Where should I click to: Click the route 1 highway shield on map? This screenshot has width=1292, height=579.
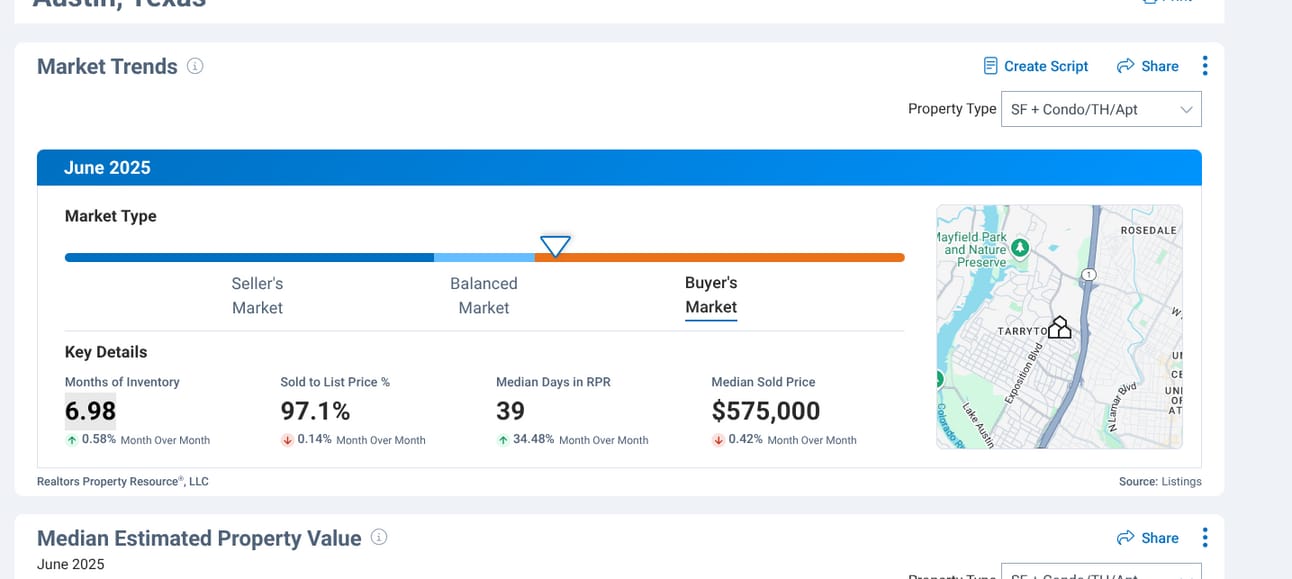point(1089,274)
